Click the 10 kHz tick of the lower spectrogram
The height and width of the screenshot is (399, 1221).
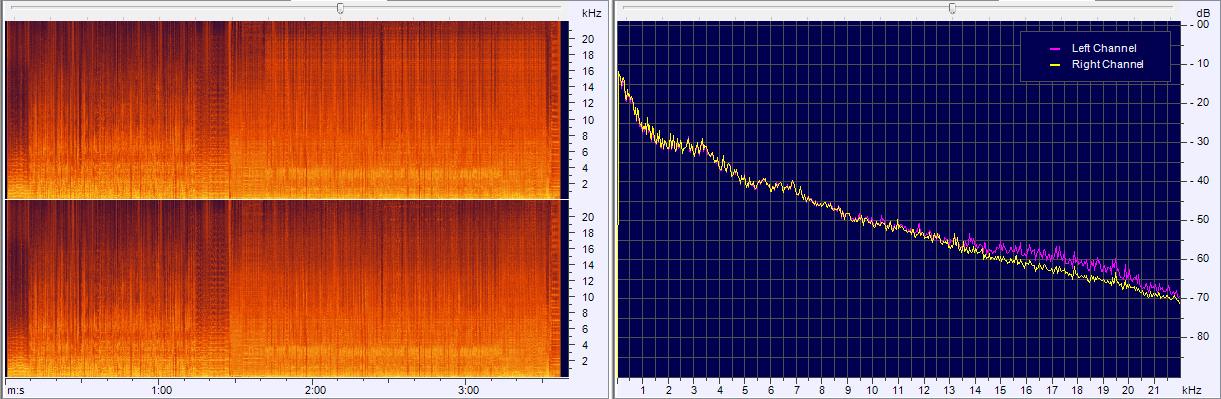589,298
